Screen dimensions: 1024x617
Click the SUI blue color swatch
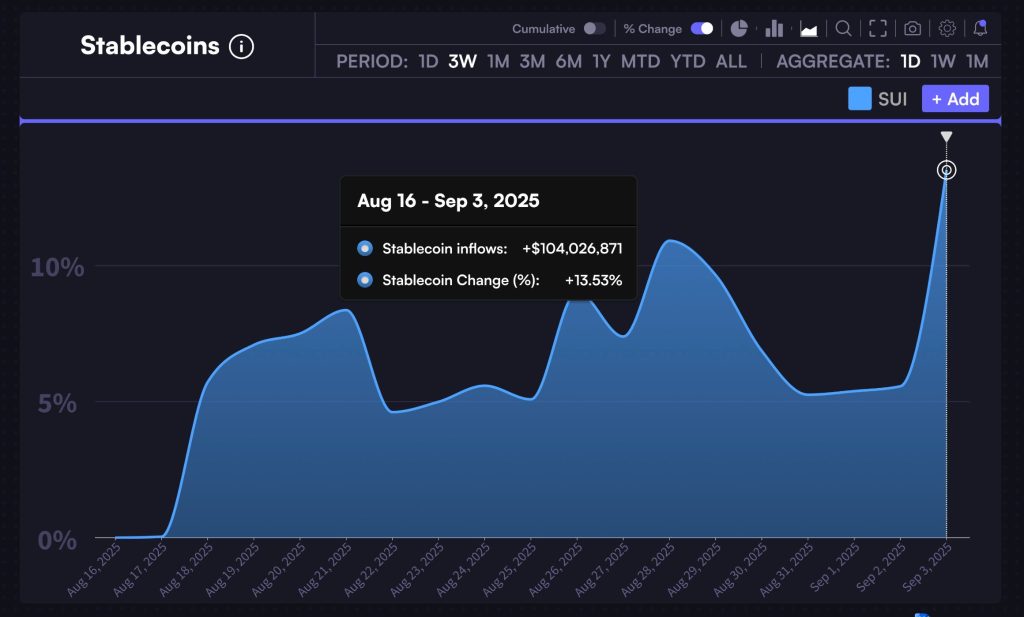click(859, 99)
